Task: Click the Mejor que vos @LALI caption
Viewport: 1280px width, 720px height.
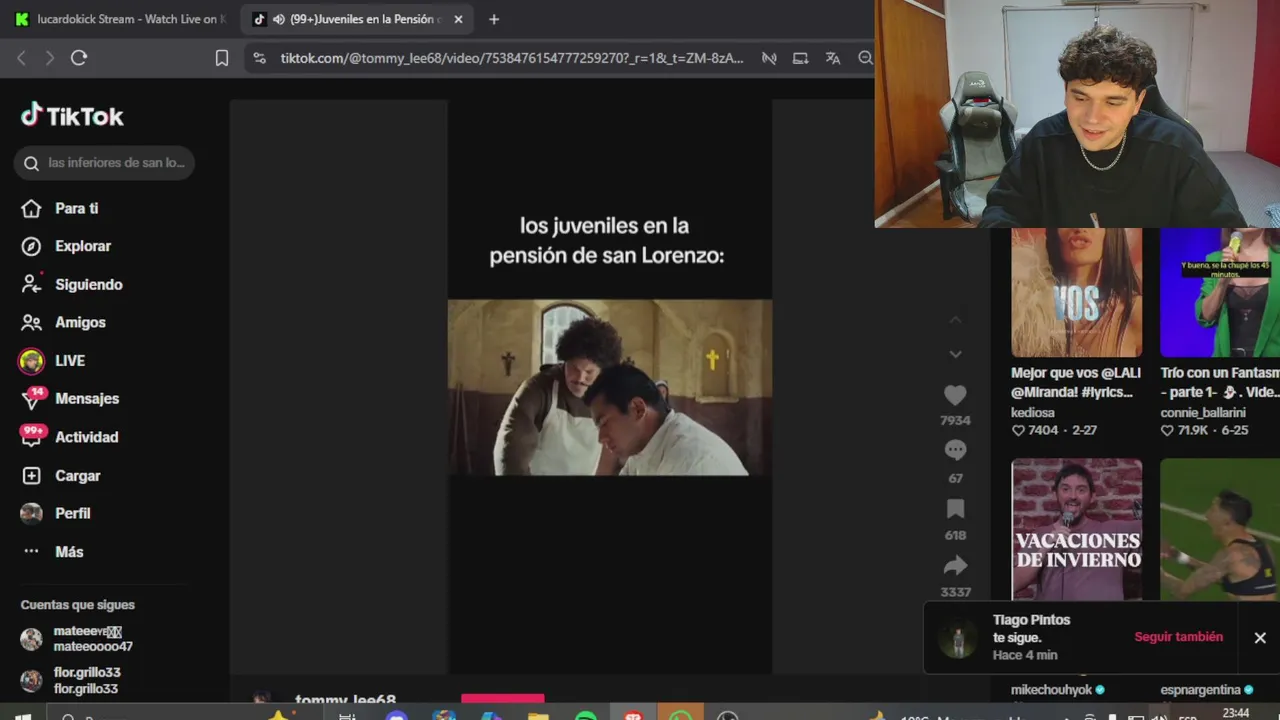Action: [x=1076, y=382]
